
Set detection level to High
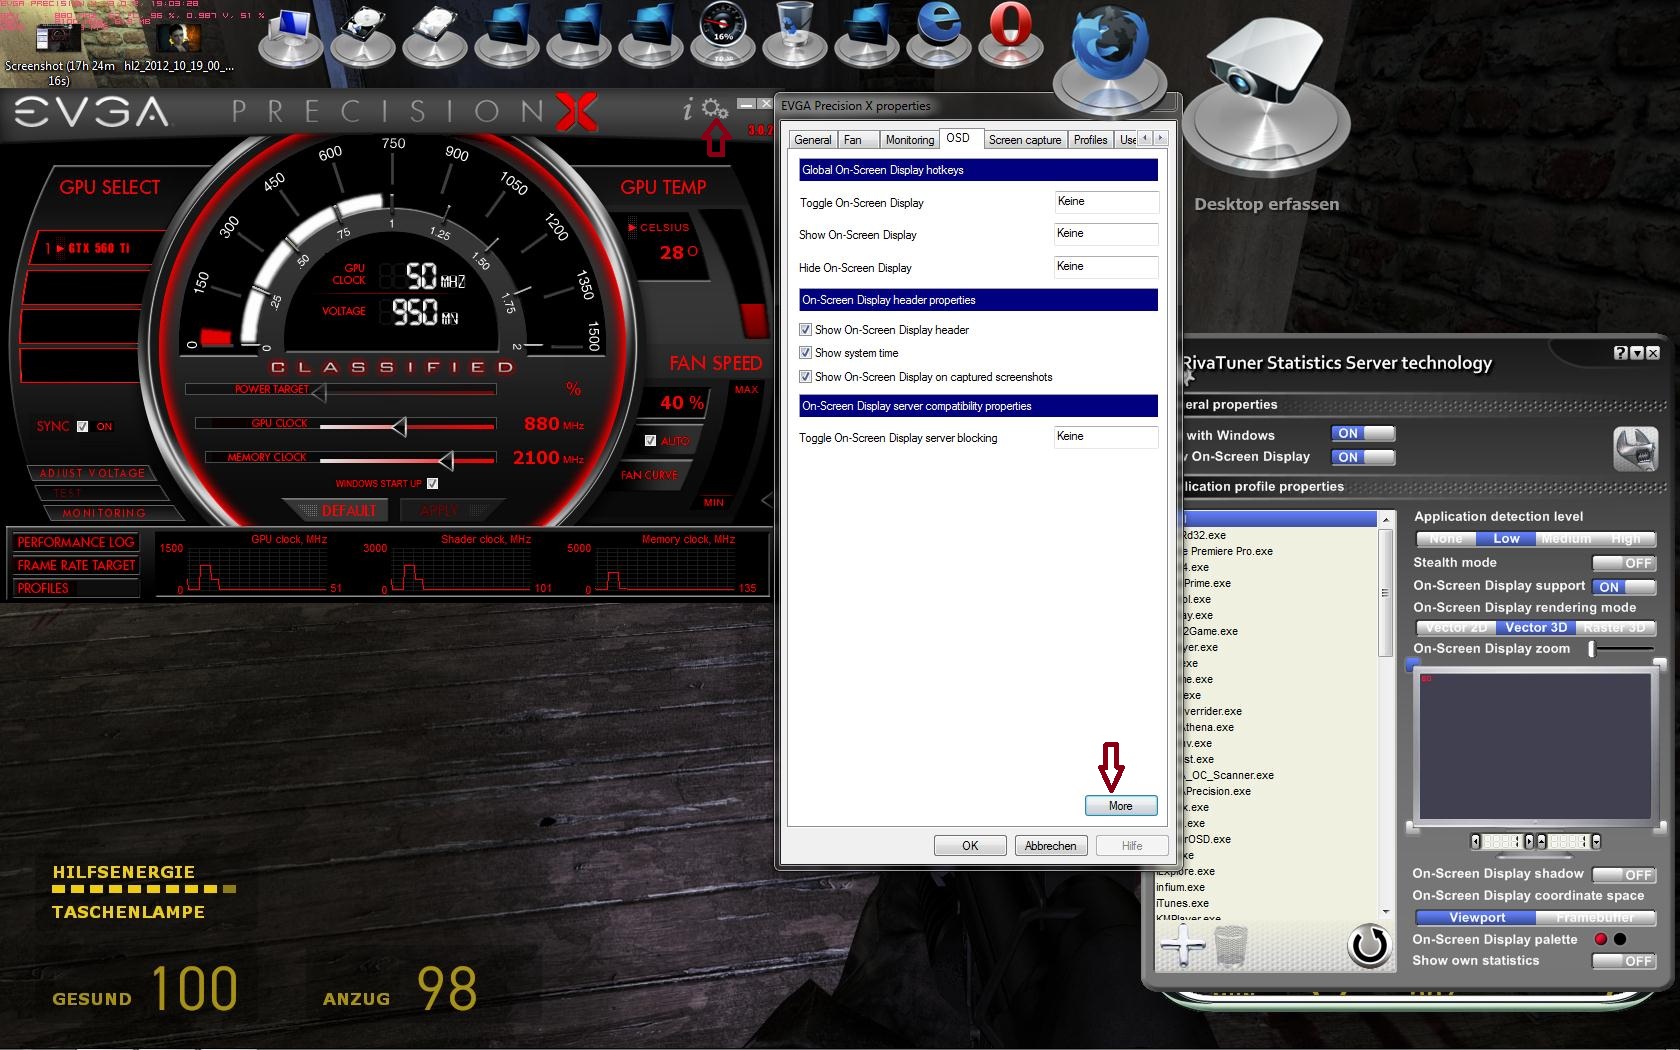[x=1626, y=539]
